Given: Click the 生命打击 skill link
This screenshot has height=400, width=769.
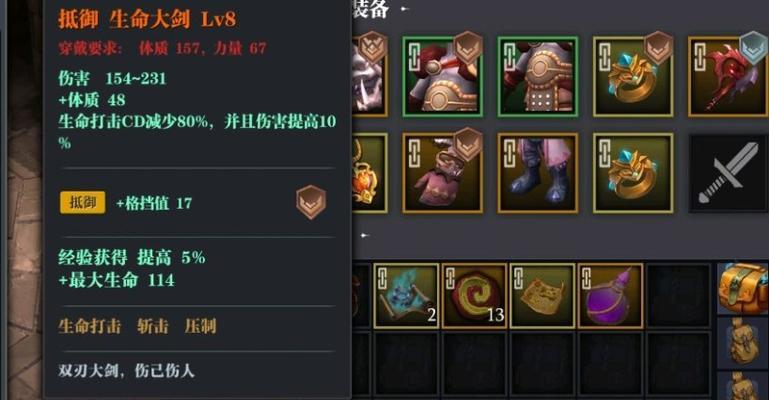Looking at the screenshot, I should 90,326.
